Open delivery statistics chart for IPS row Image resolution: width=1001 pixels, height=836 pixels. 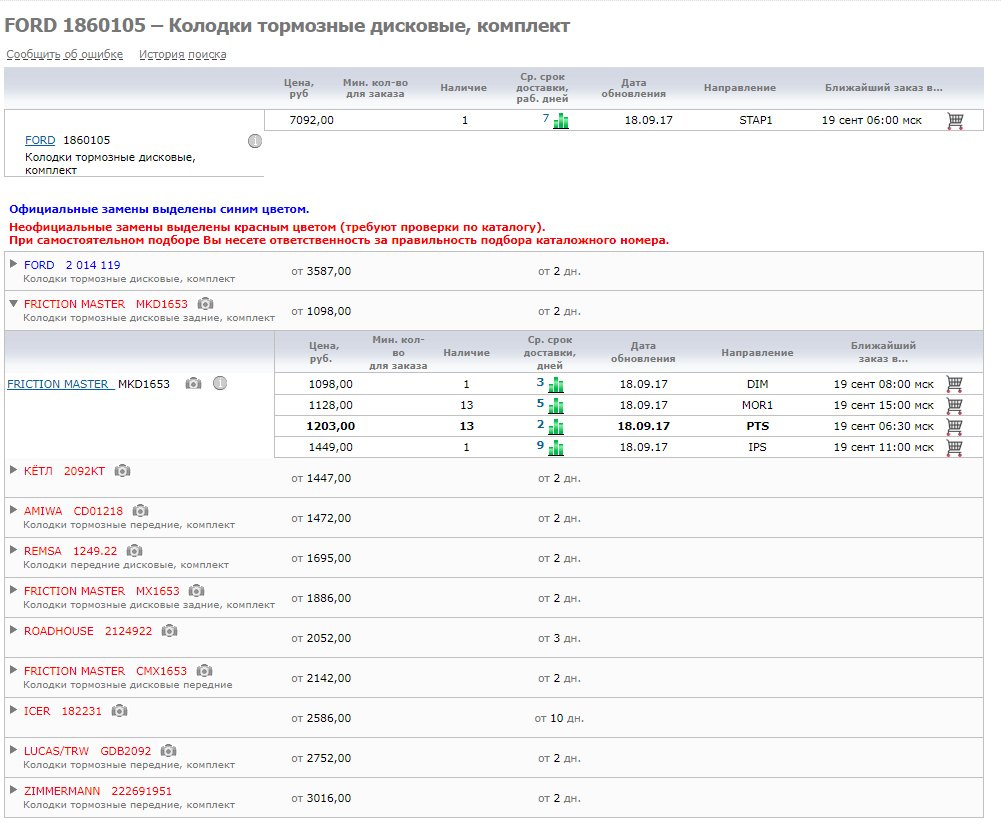(x=556, y=448)
